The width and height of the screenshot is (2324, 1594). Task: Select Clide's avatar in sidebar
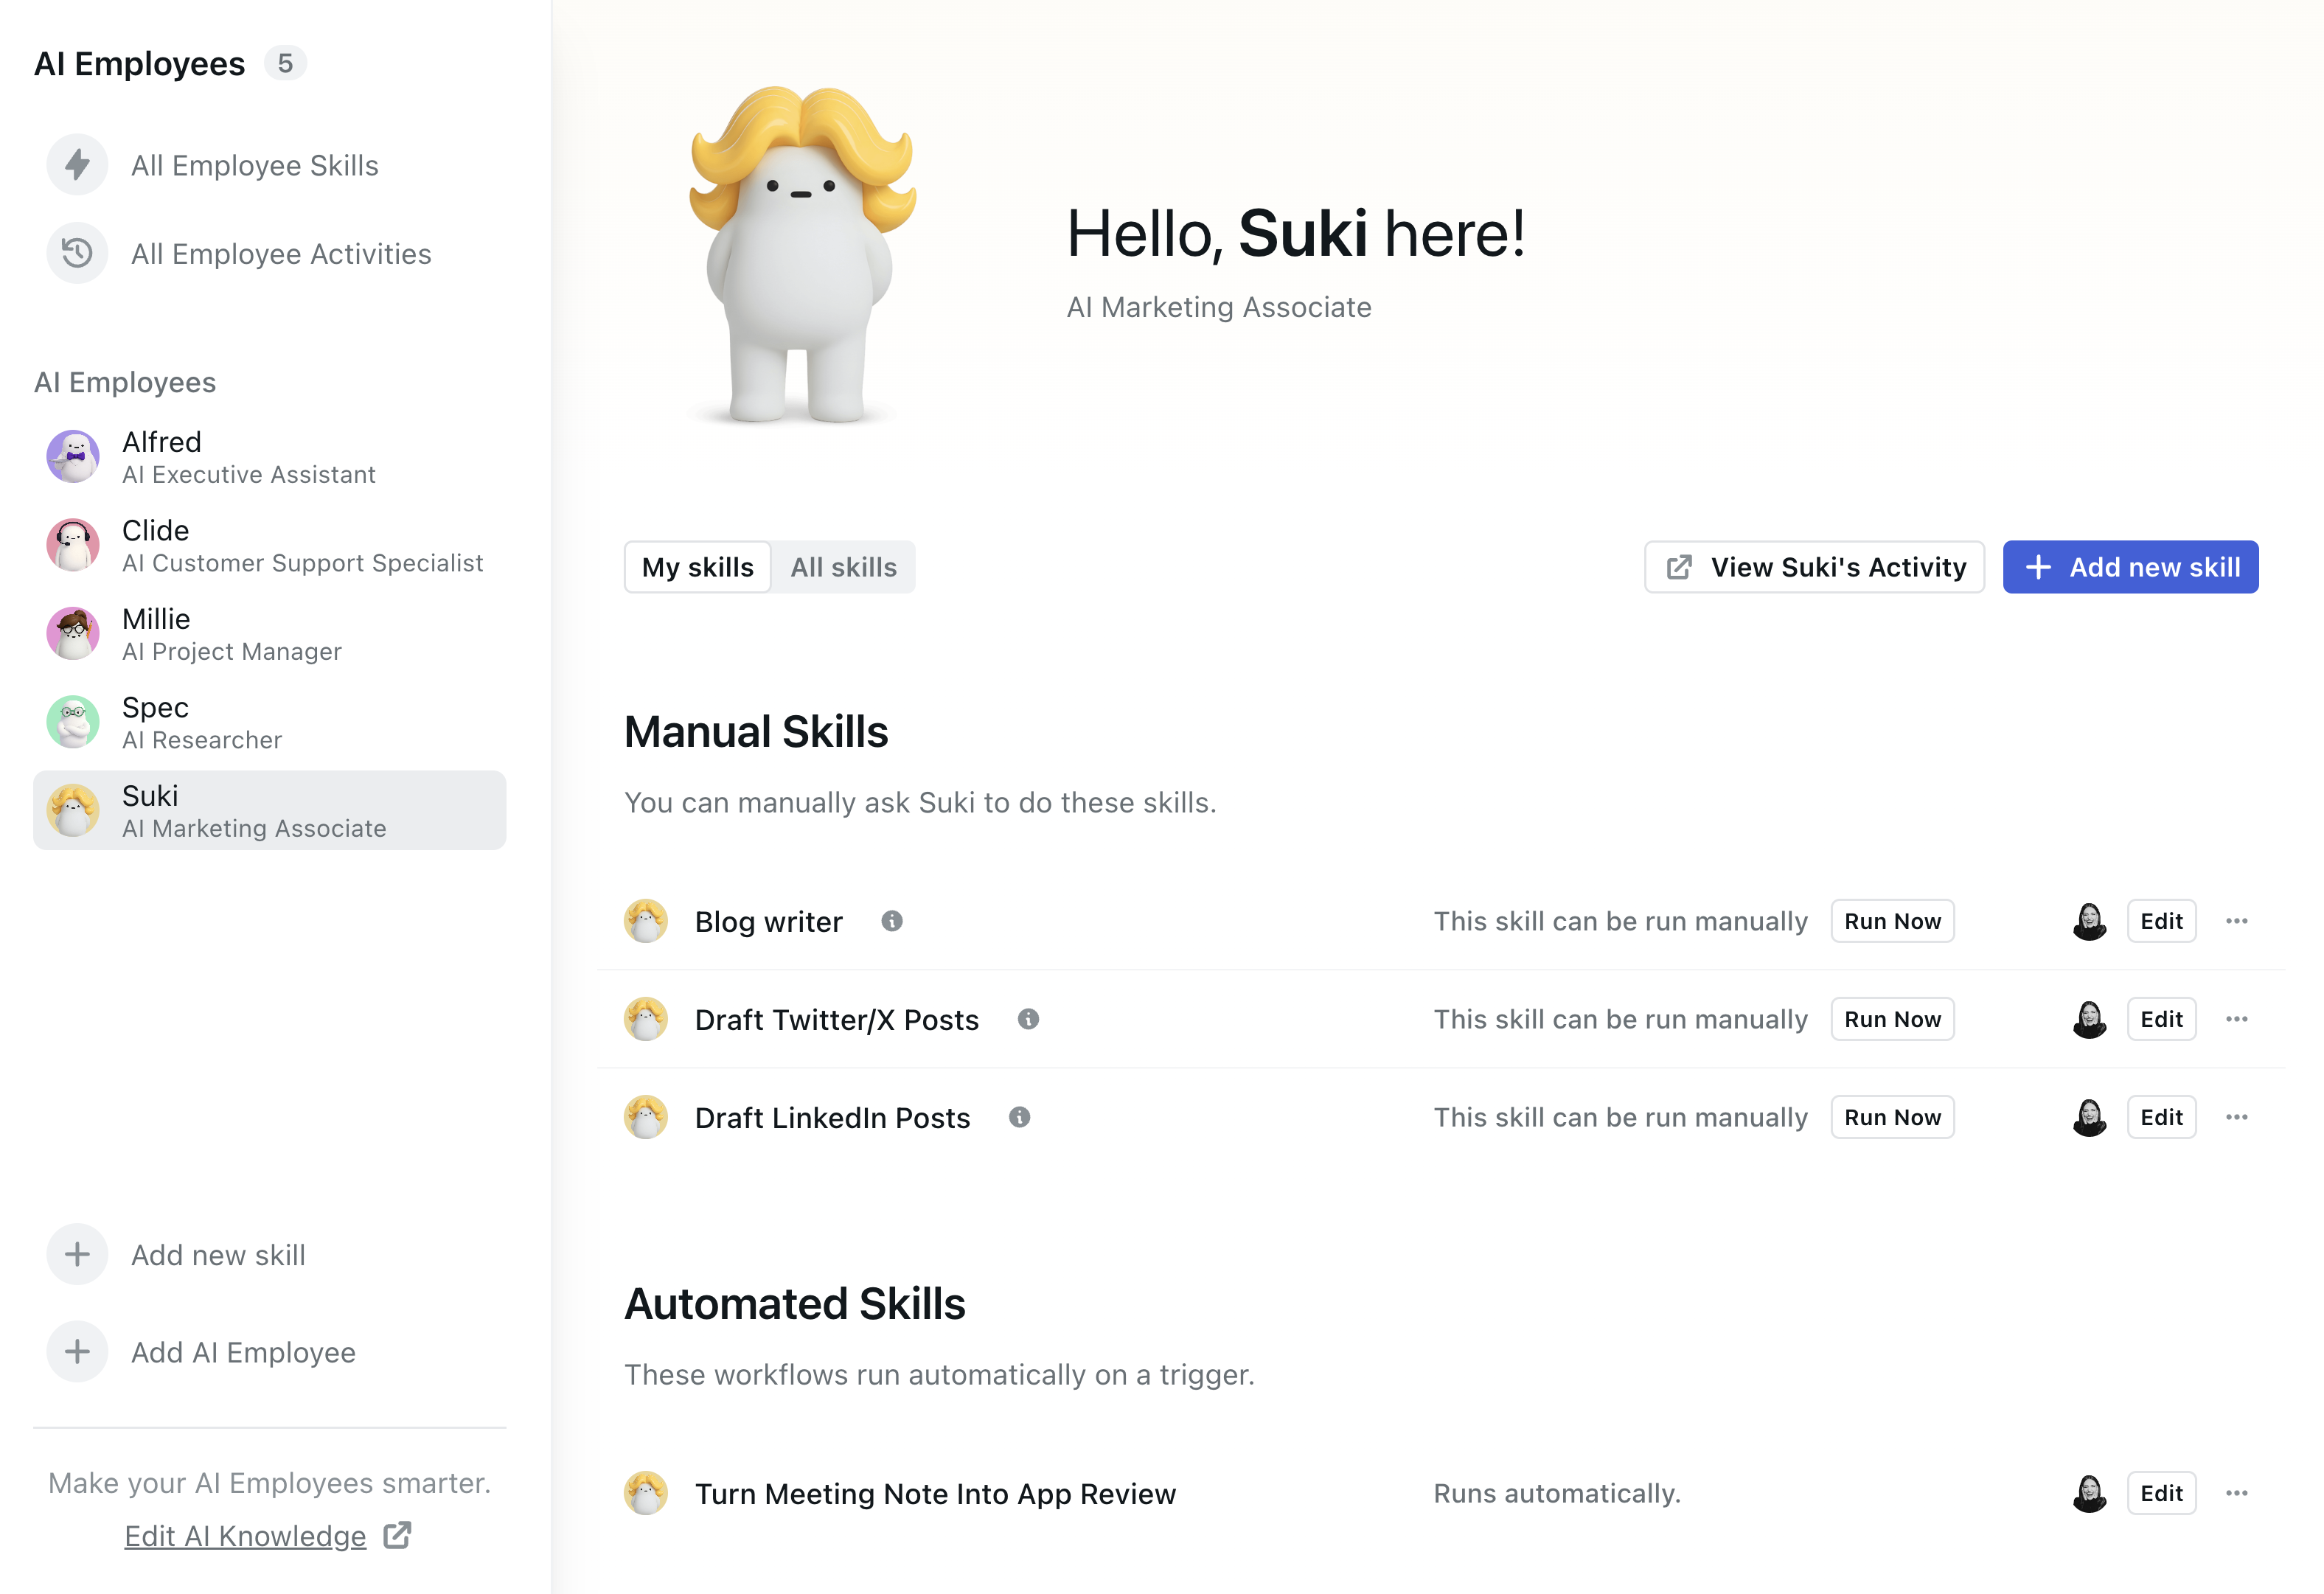coord(73,545)
